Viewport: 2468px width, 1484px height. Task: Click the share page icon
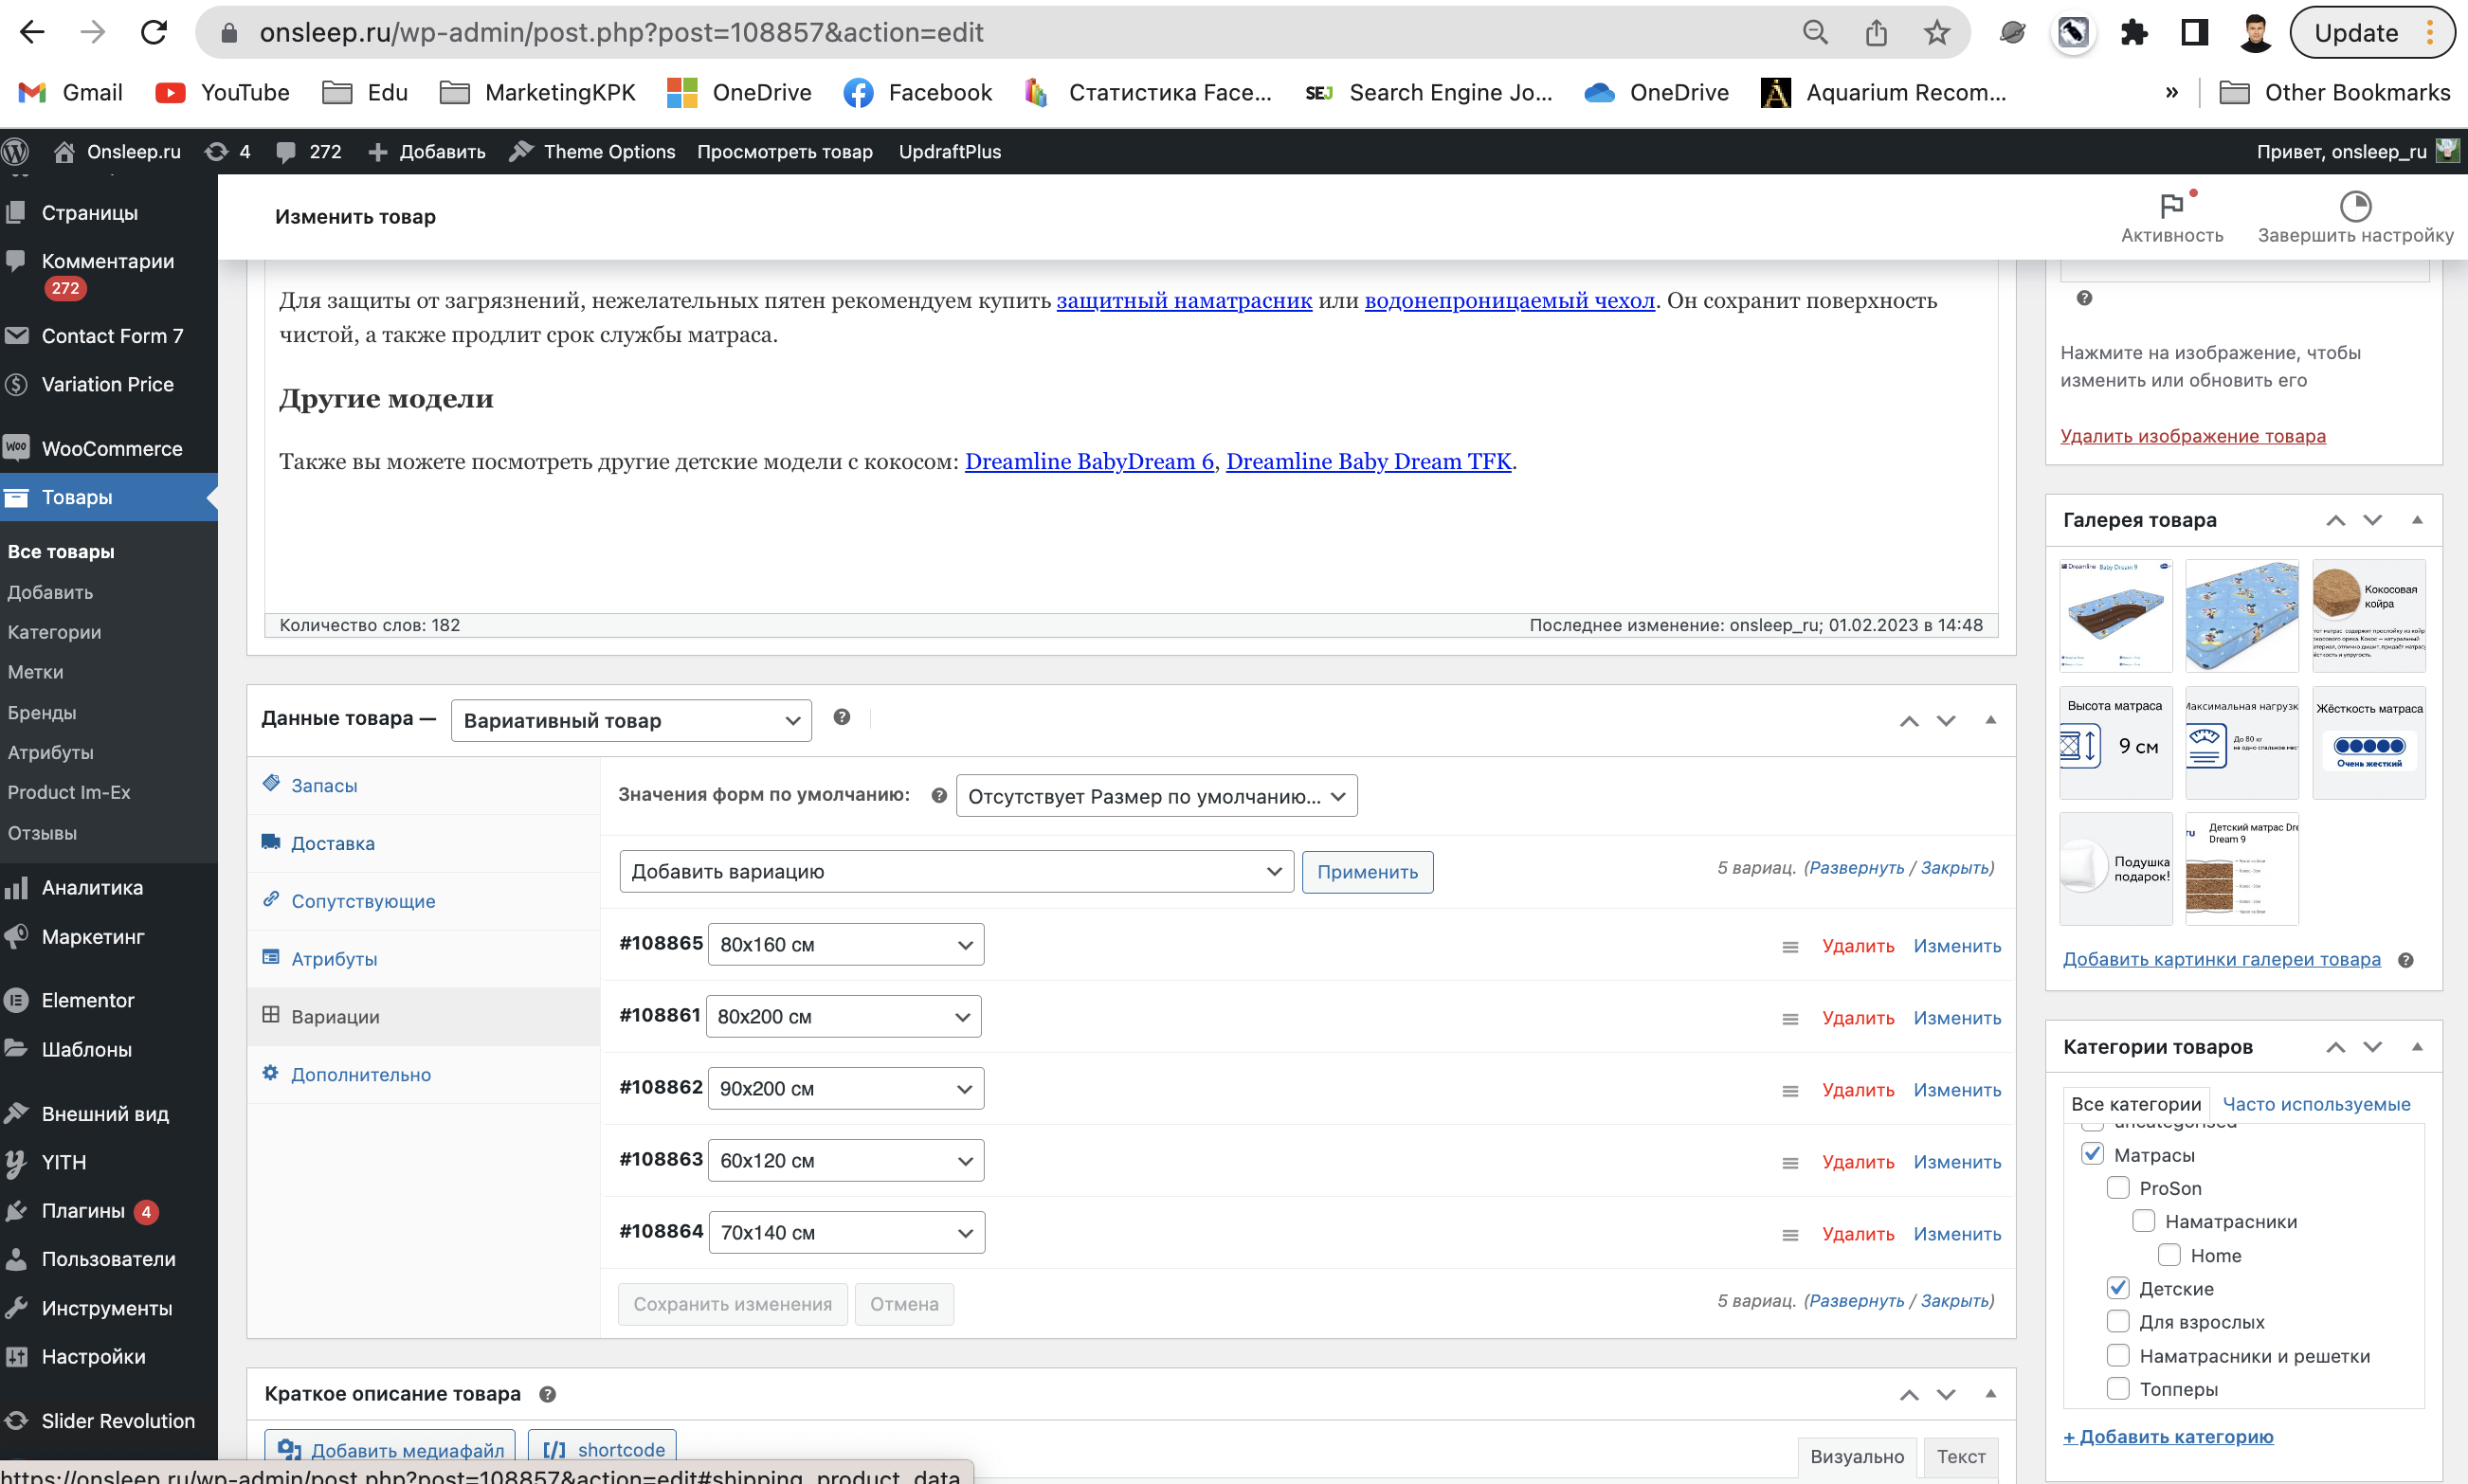pos(1876,33)
